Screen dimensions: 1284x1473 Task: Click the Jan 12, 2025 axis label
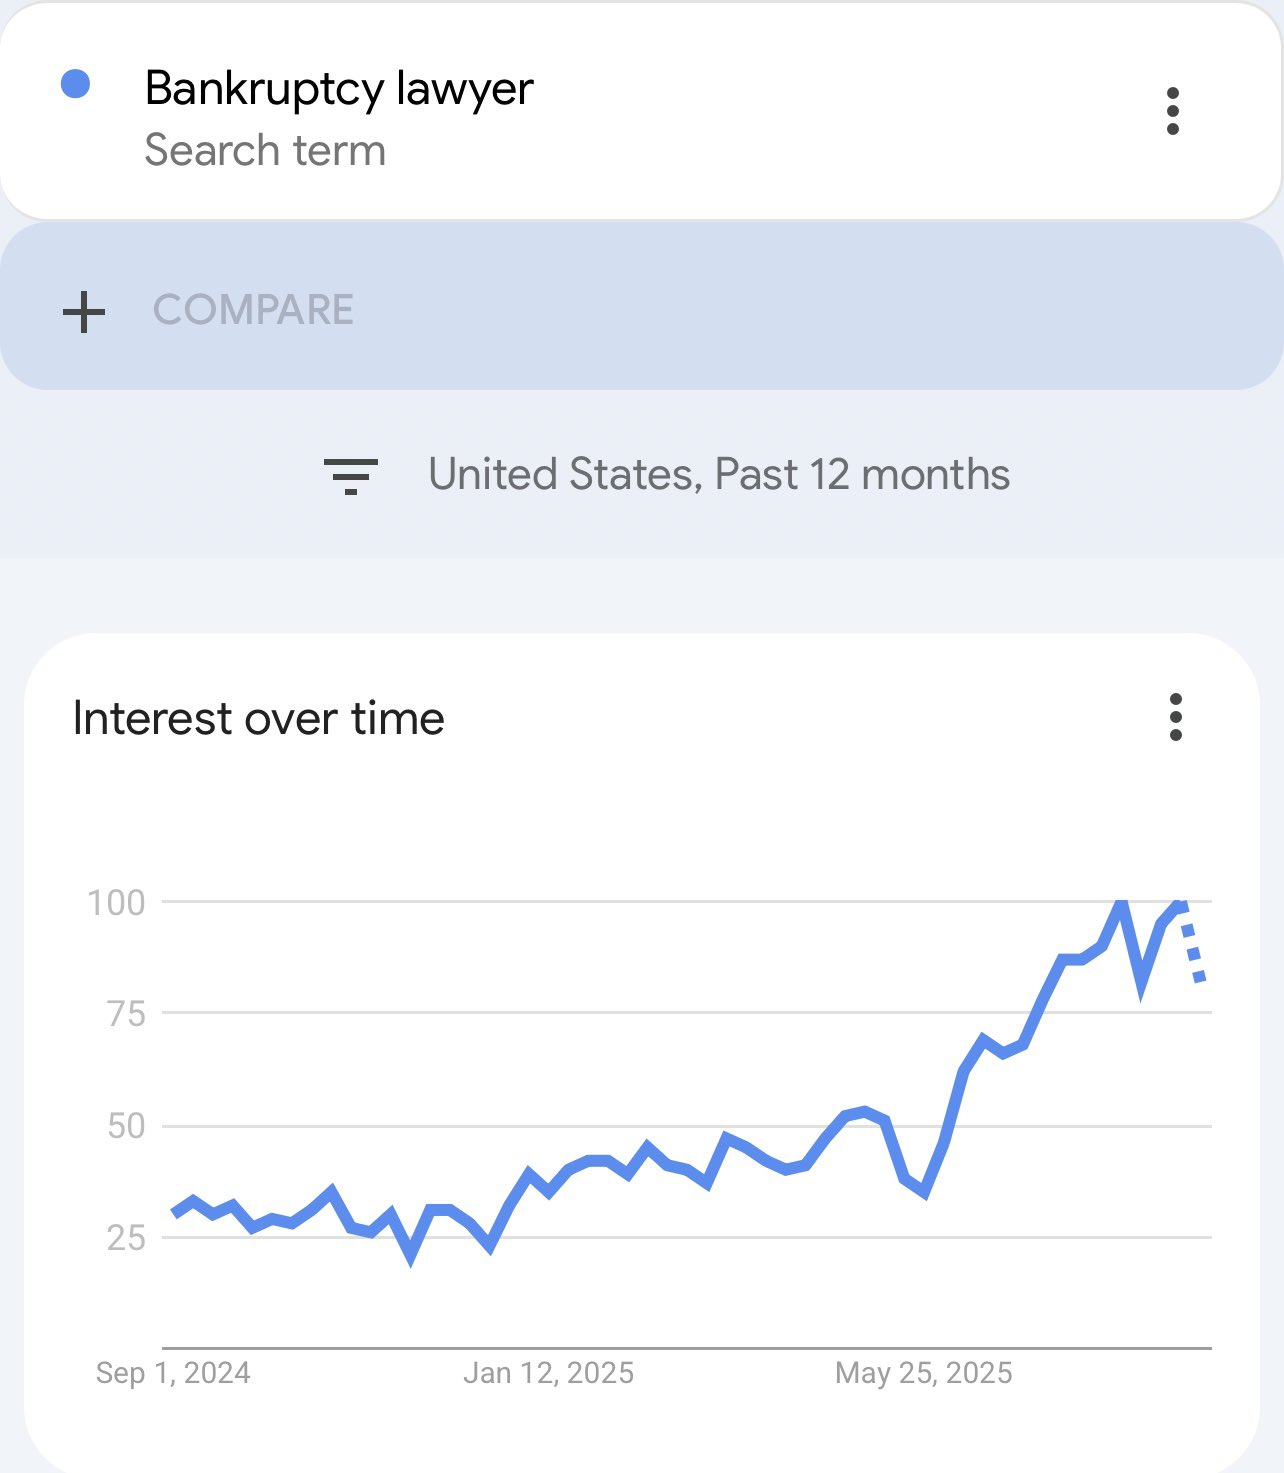point(548,1373)
